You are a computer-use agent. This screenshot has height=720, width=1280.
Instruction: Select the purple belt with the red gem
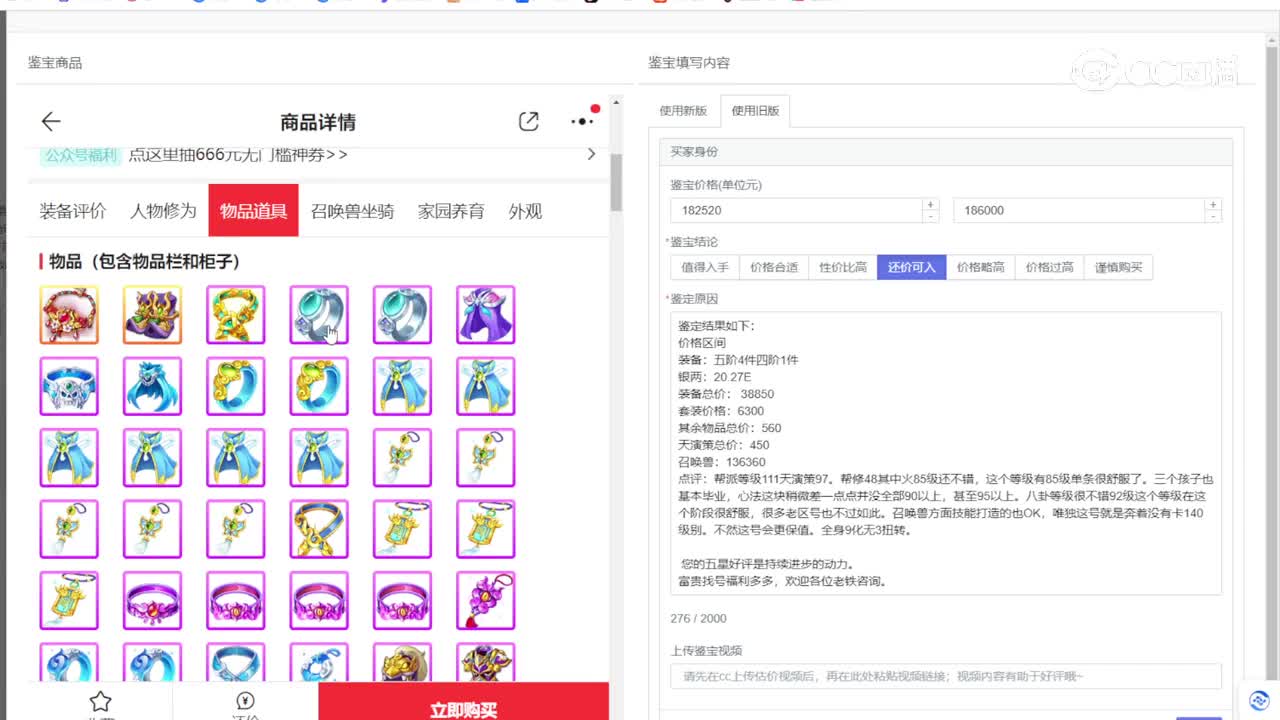tap(152, 600)
